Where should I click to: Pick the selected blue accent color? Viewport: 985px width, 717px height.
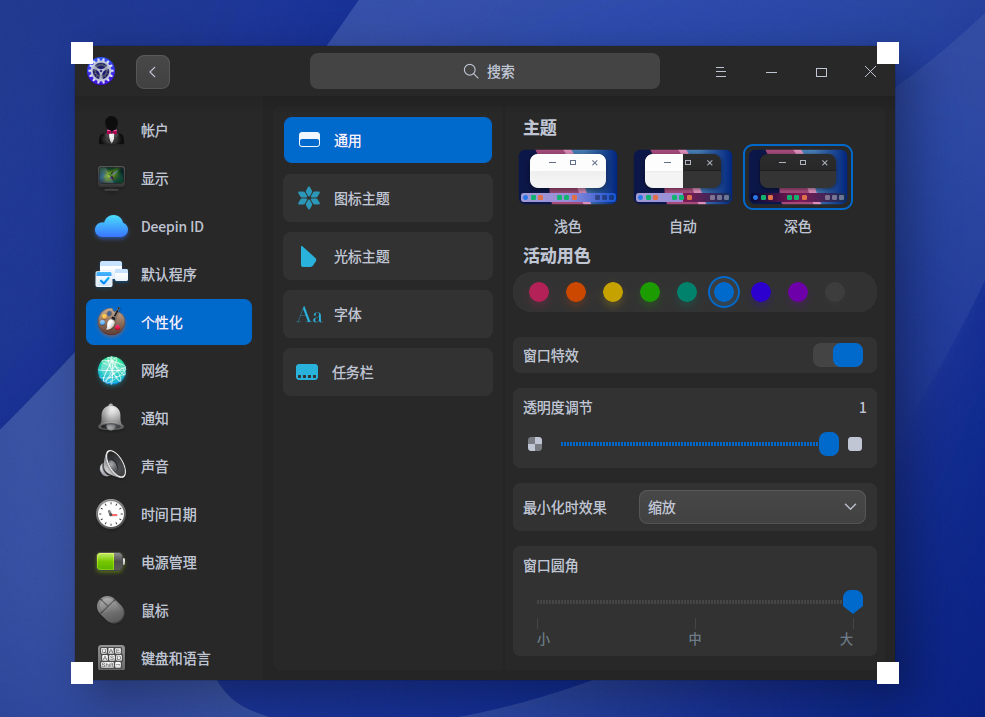(x=724, y=292)
